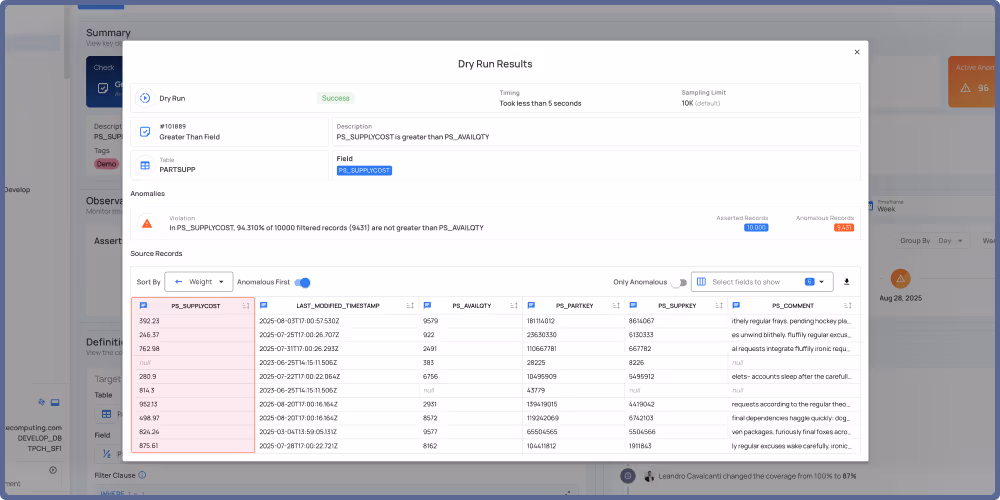Open the Sort By Weight dropdown

pyautogui.click(x=198, y=281)
